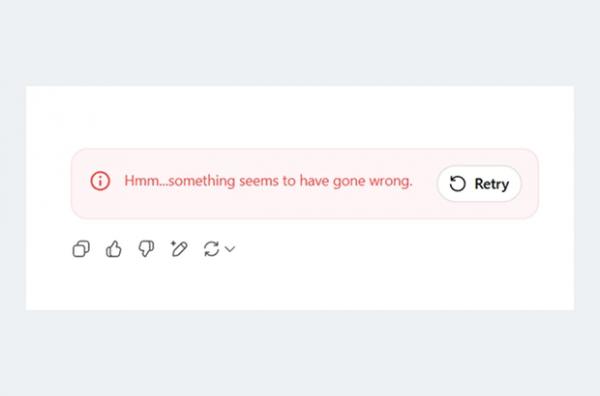Mark the reply as helpful with like
This screenshot has width=600, height=396.
tap(114, 249)
